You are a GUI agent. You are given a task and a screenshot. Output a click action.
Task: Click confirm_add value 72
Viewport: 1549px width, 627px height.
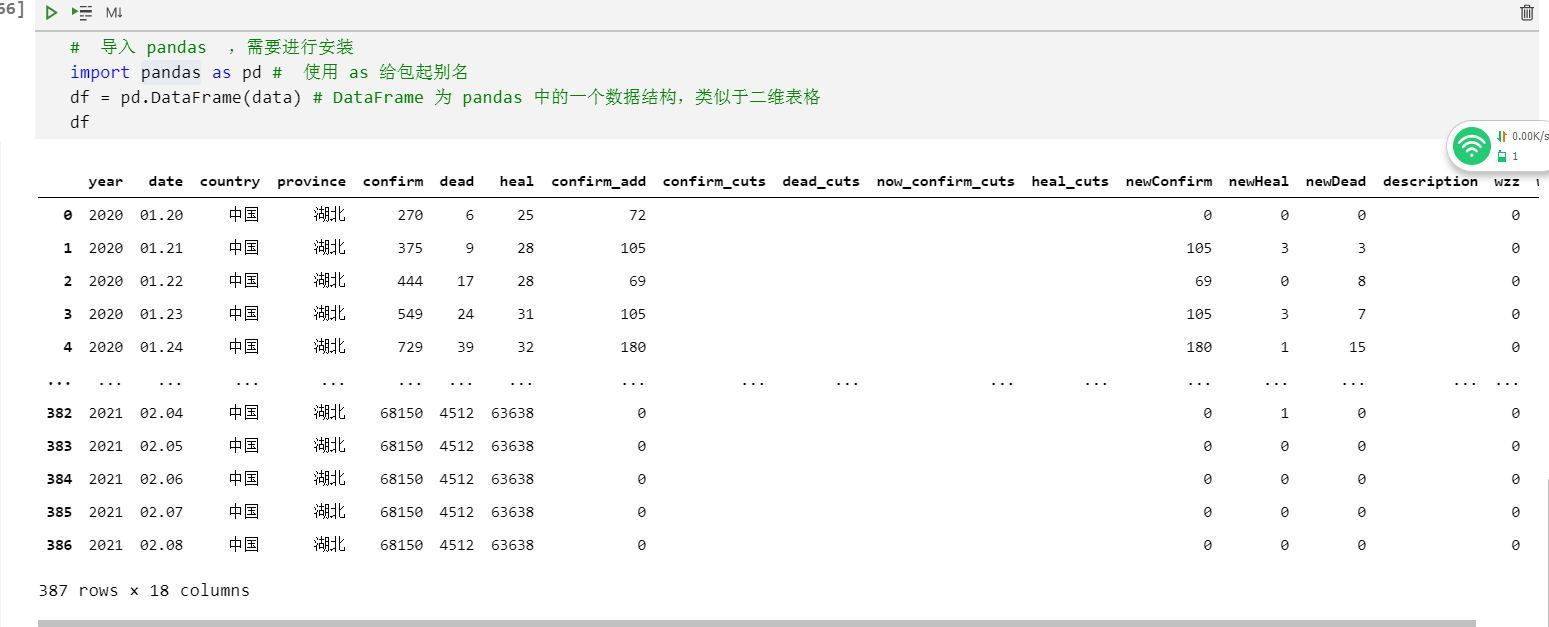(x=637, y=215)
